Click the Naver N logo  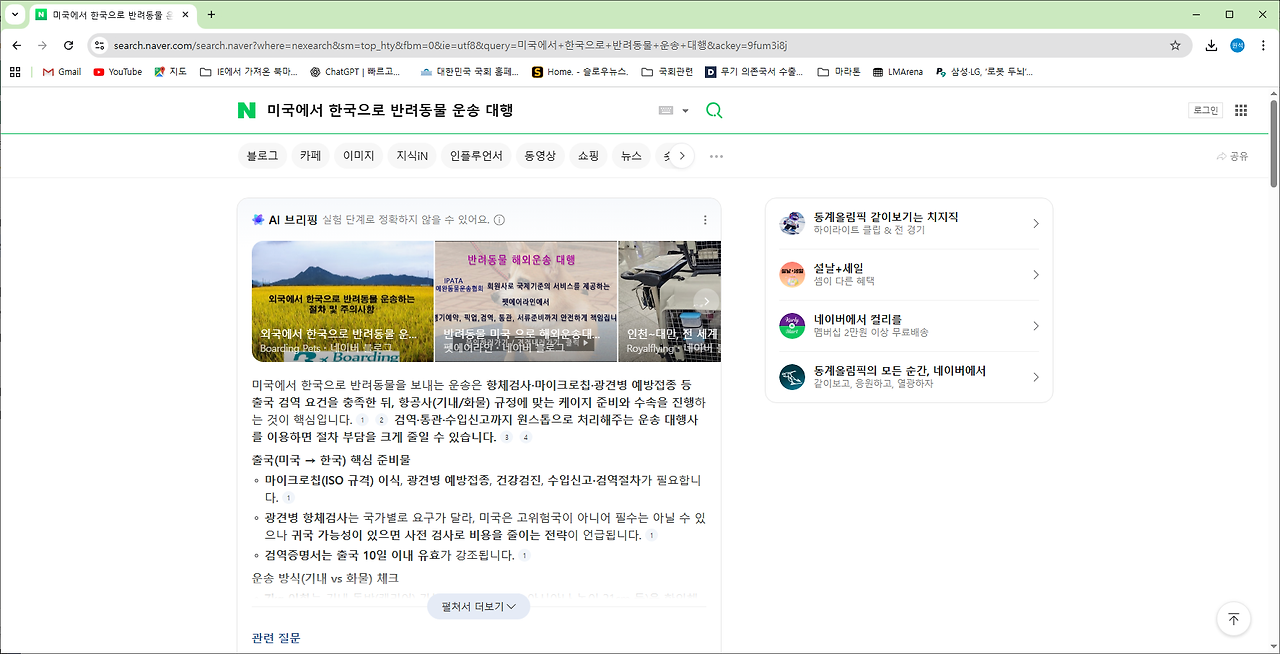pos(246,110)
